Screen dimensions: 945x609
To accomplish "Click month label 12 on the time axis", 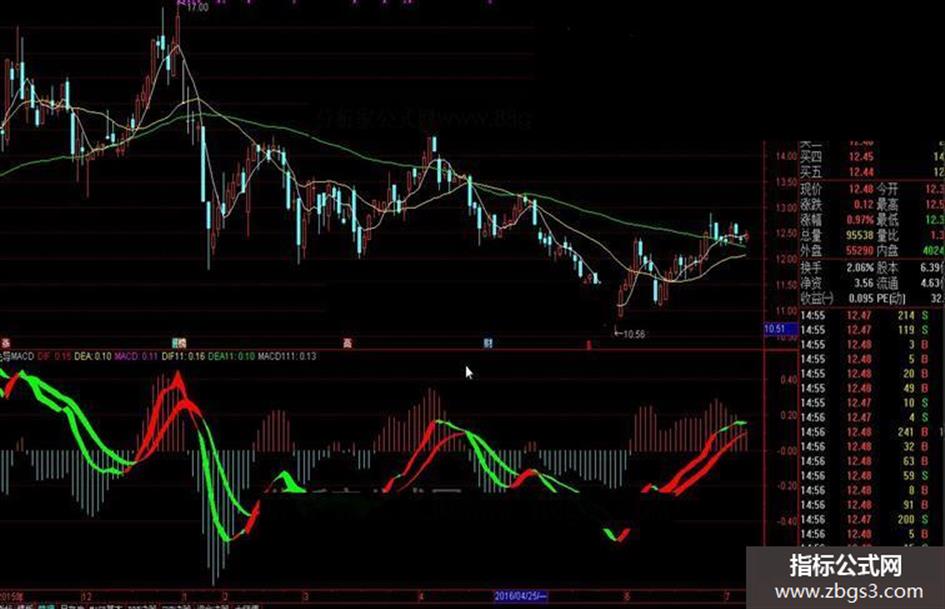I will 87,597.
